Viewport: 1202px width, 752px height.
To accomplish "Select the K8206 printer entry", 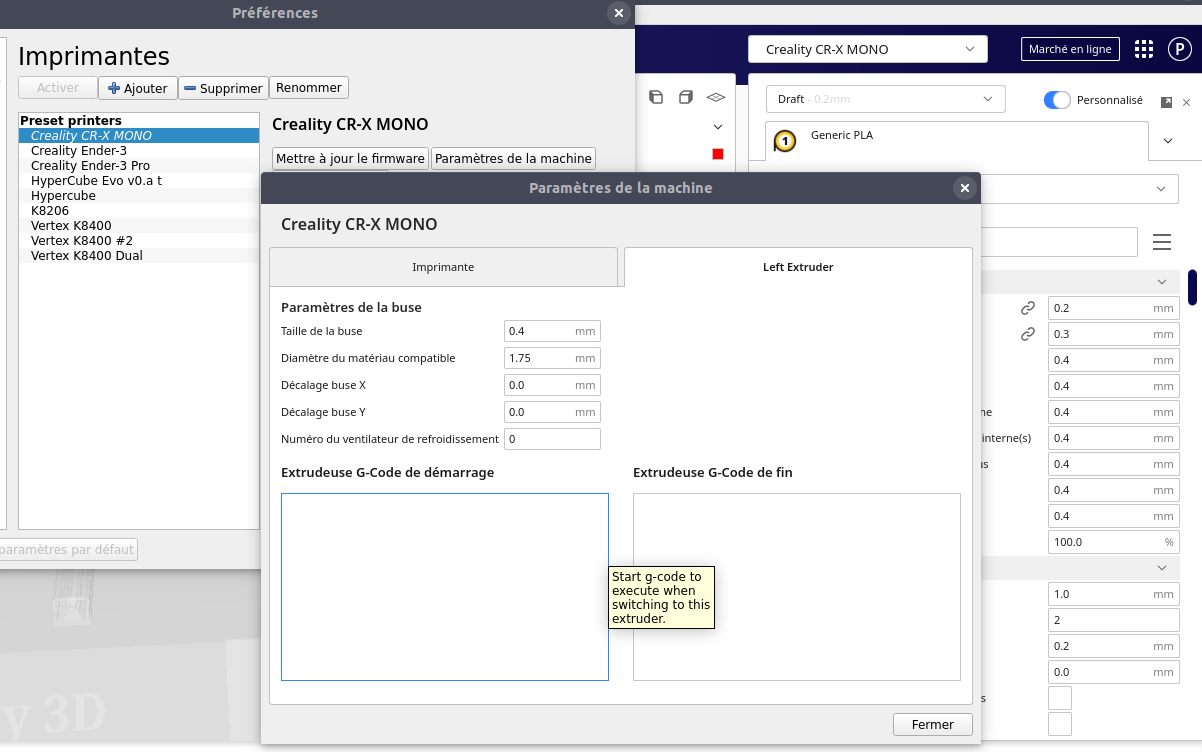I will tap(139, 210).
